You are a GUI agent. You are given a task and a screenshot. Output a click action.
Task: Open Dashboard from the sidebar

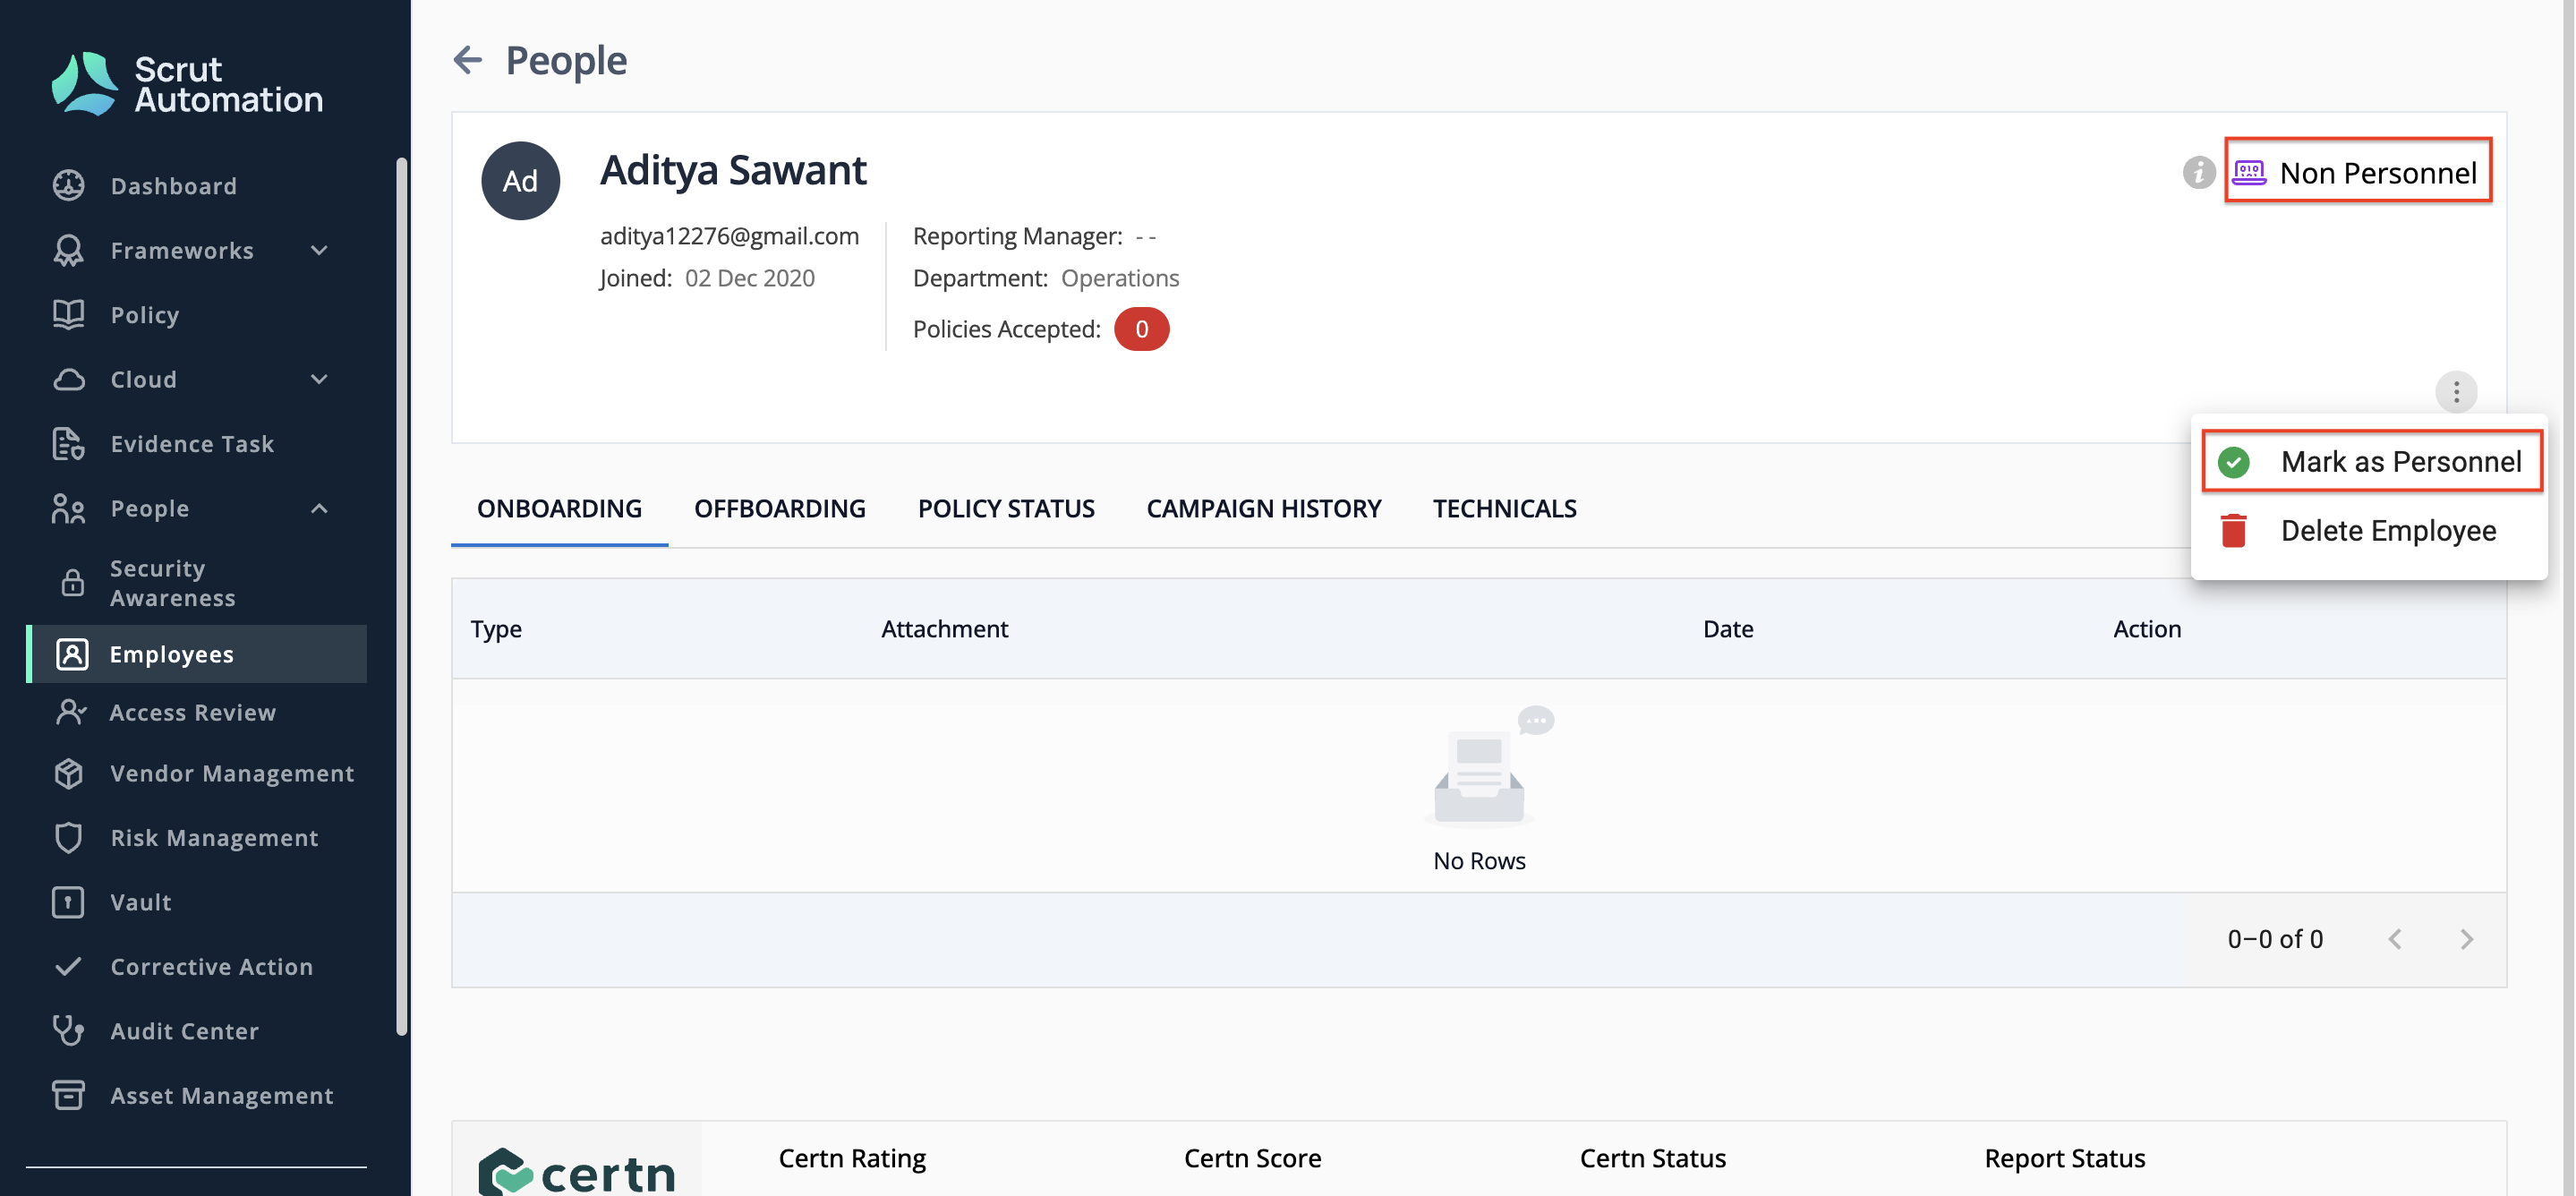click(x=173, y=185)
